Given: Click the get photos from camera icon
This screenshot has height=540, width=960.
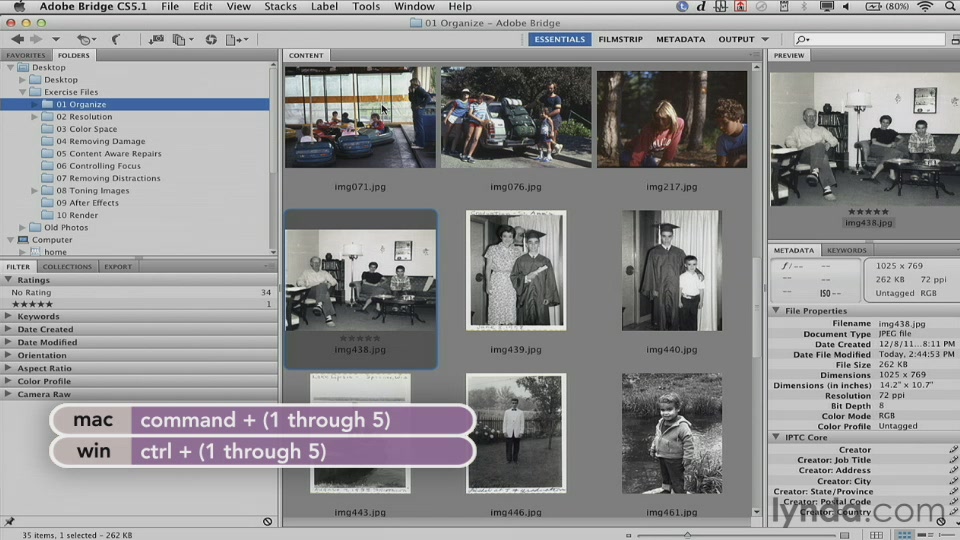Looking at the screenshot, I should (x=156, y=39).
